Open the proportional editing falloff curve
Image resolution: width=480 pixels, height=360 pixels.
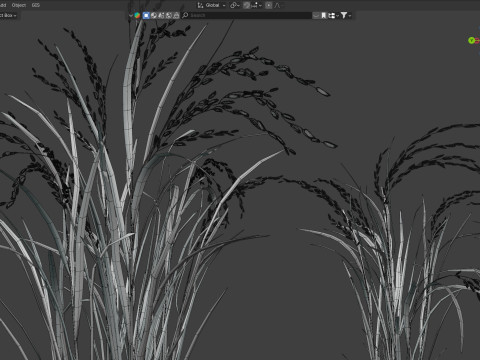278,5
